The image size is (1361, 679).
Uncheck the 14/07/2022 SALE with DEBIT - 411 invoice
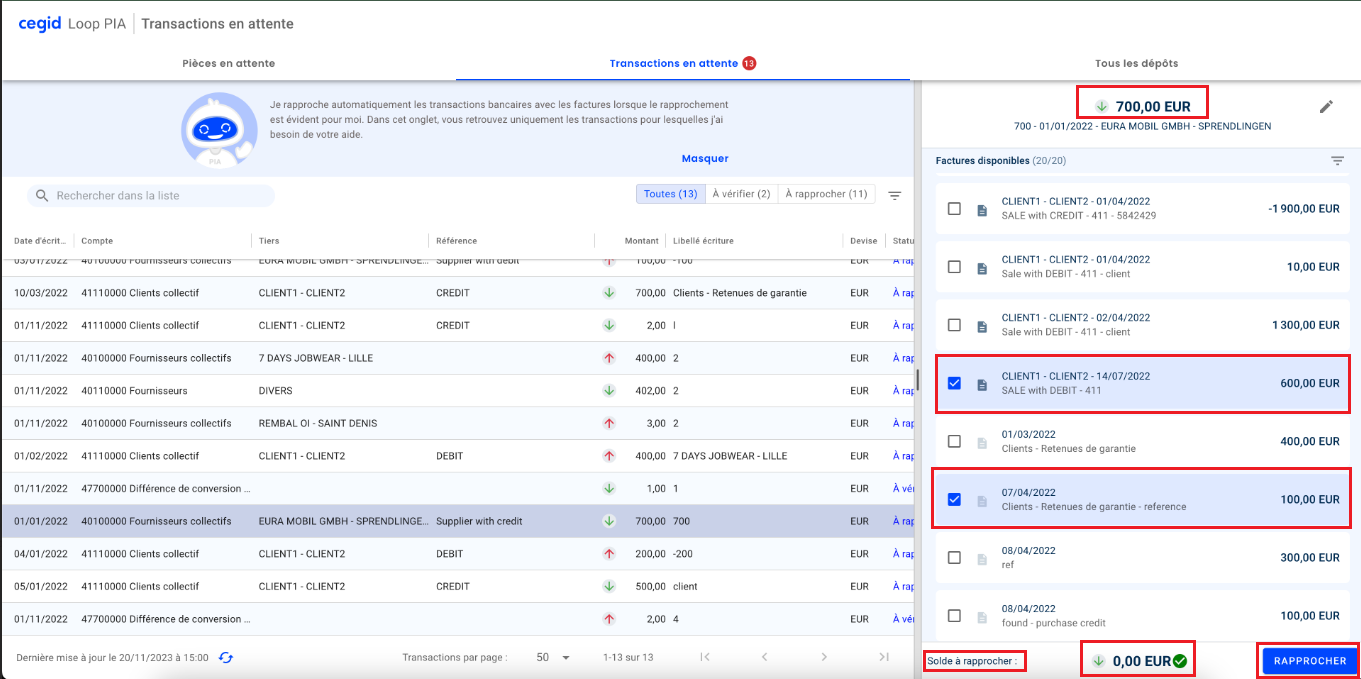tap(954, 384)
